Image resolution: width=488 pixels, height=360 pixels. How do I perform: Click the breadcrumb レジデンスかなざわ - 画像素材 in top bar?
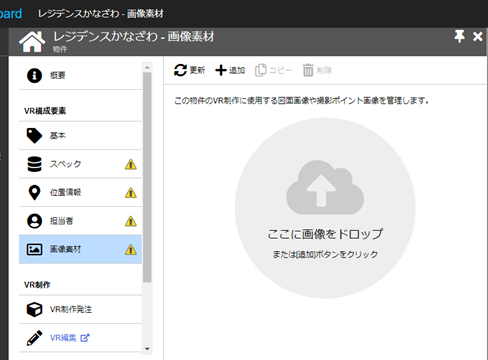[101, 14]
